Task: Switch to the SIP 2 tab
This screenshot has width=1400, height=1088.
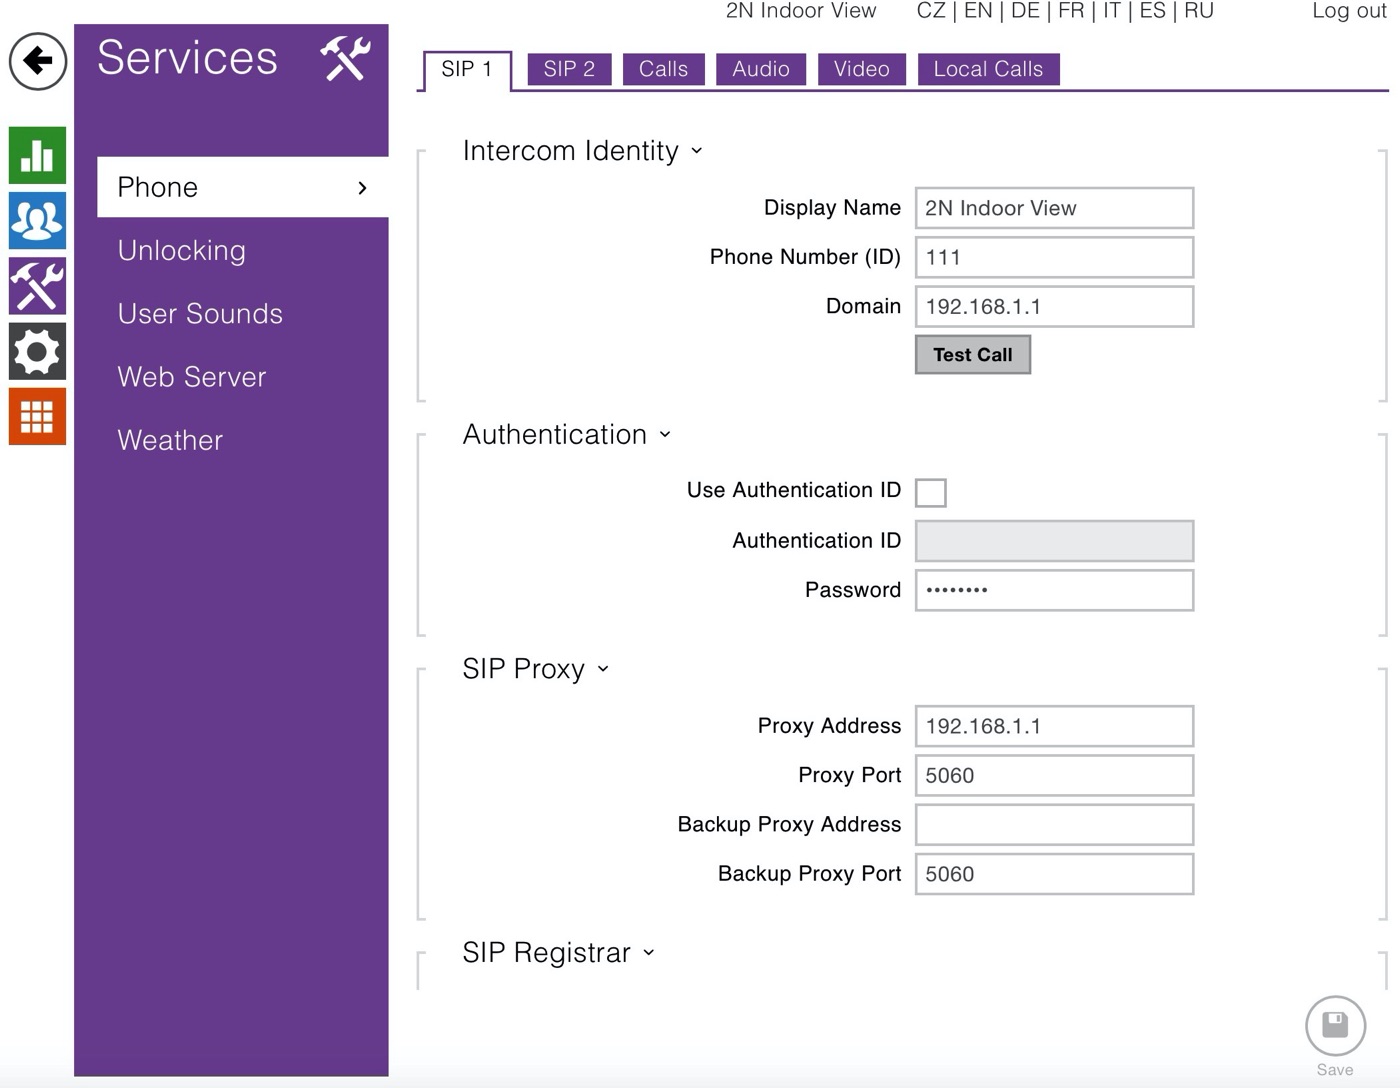Action: (x=569, y=69)
